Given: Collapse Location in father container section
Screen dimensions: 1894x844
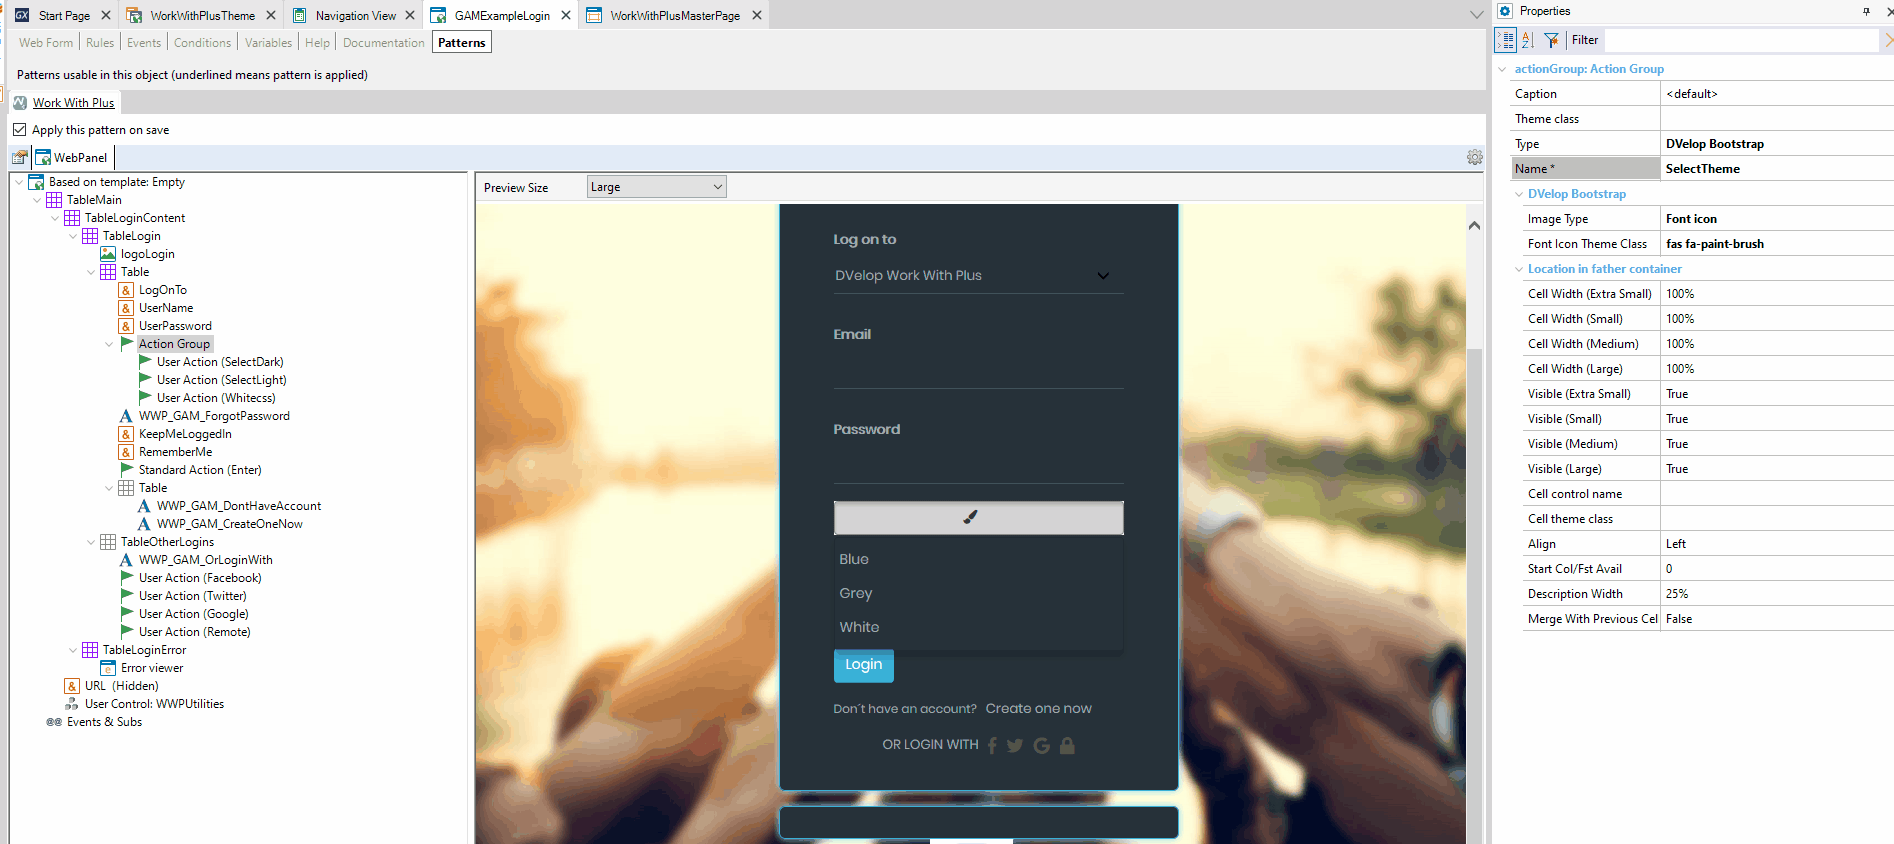Looking at the screenshot, I should (x=1519, y=269).
